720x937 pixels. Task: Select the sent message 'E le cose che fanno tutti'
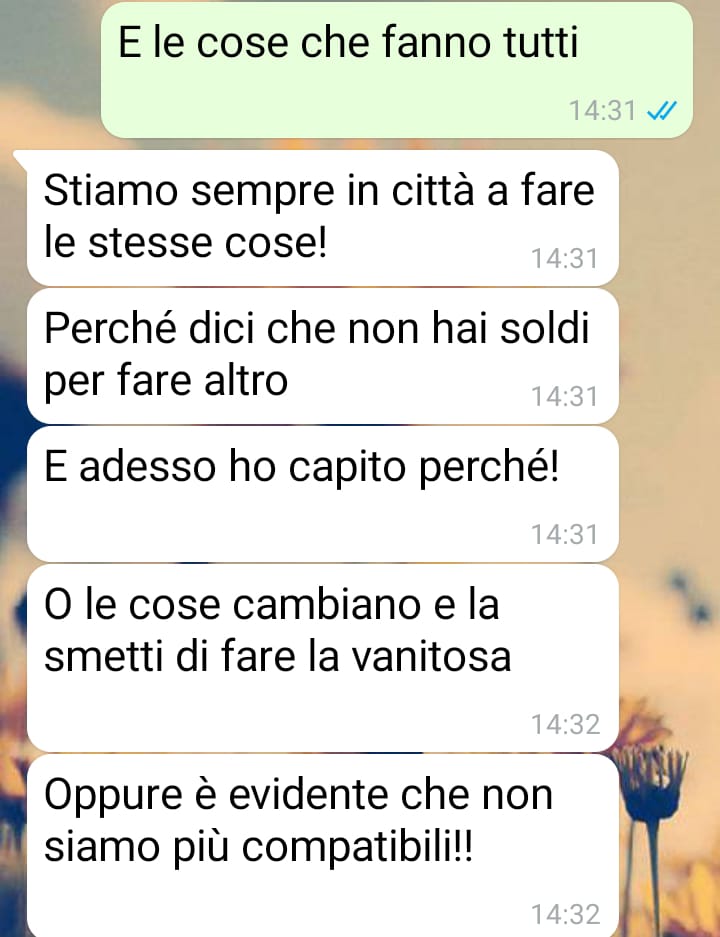(397, 69)
